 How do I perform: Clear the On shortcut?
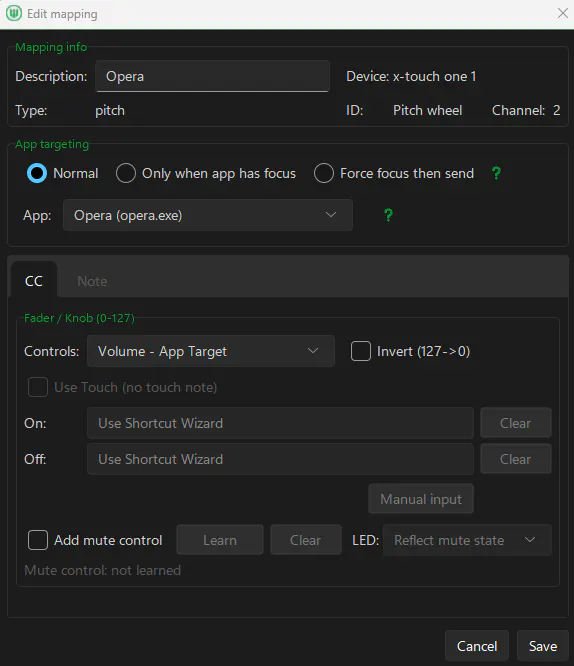click(x=515, y=423)
